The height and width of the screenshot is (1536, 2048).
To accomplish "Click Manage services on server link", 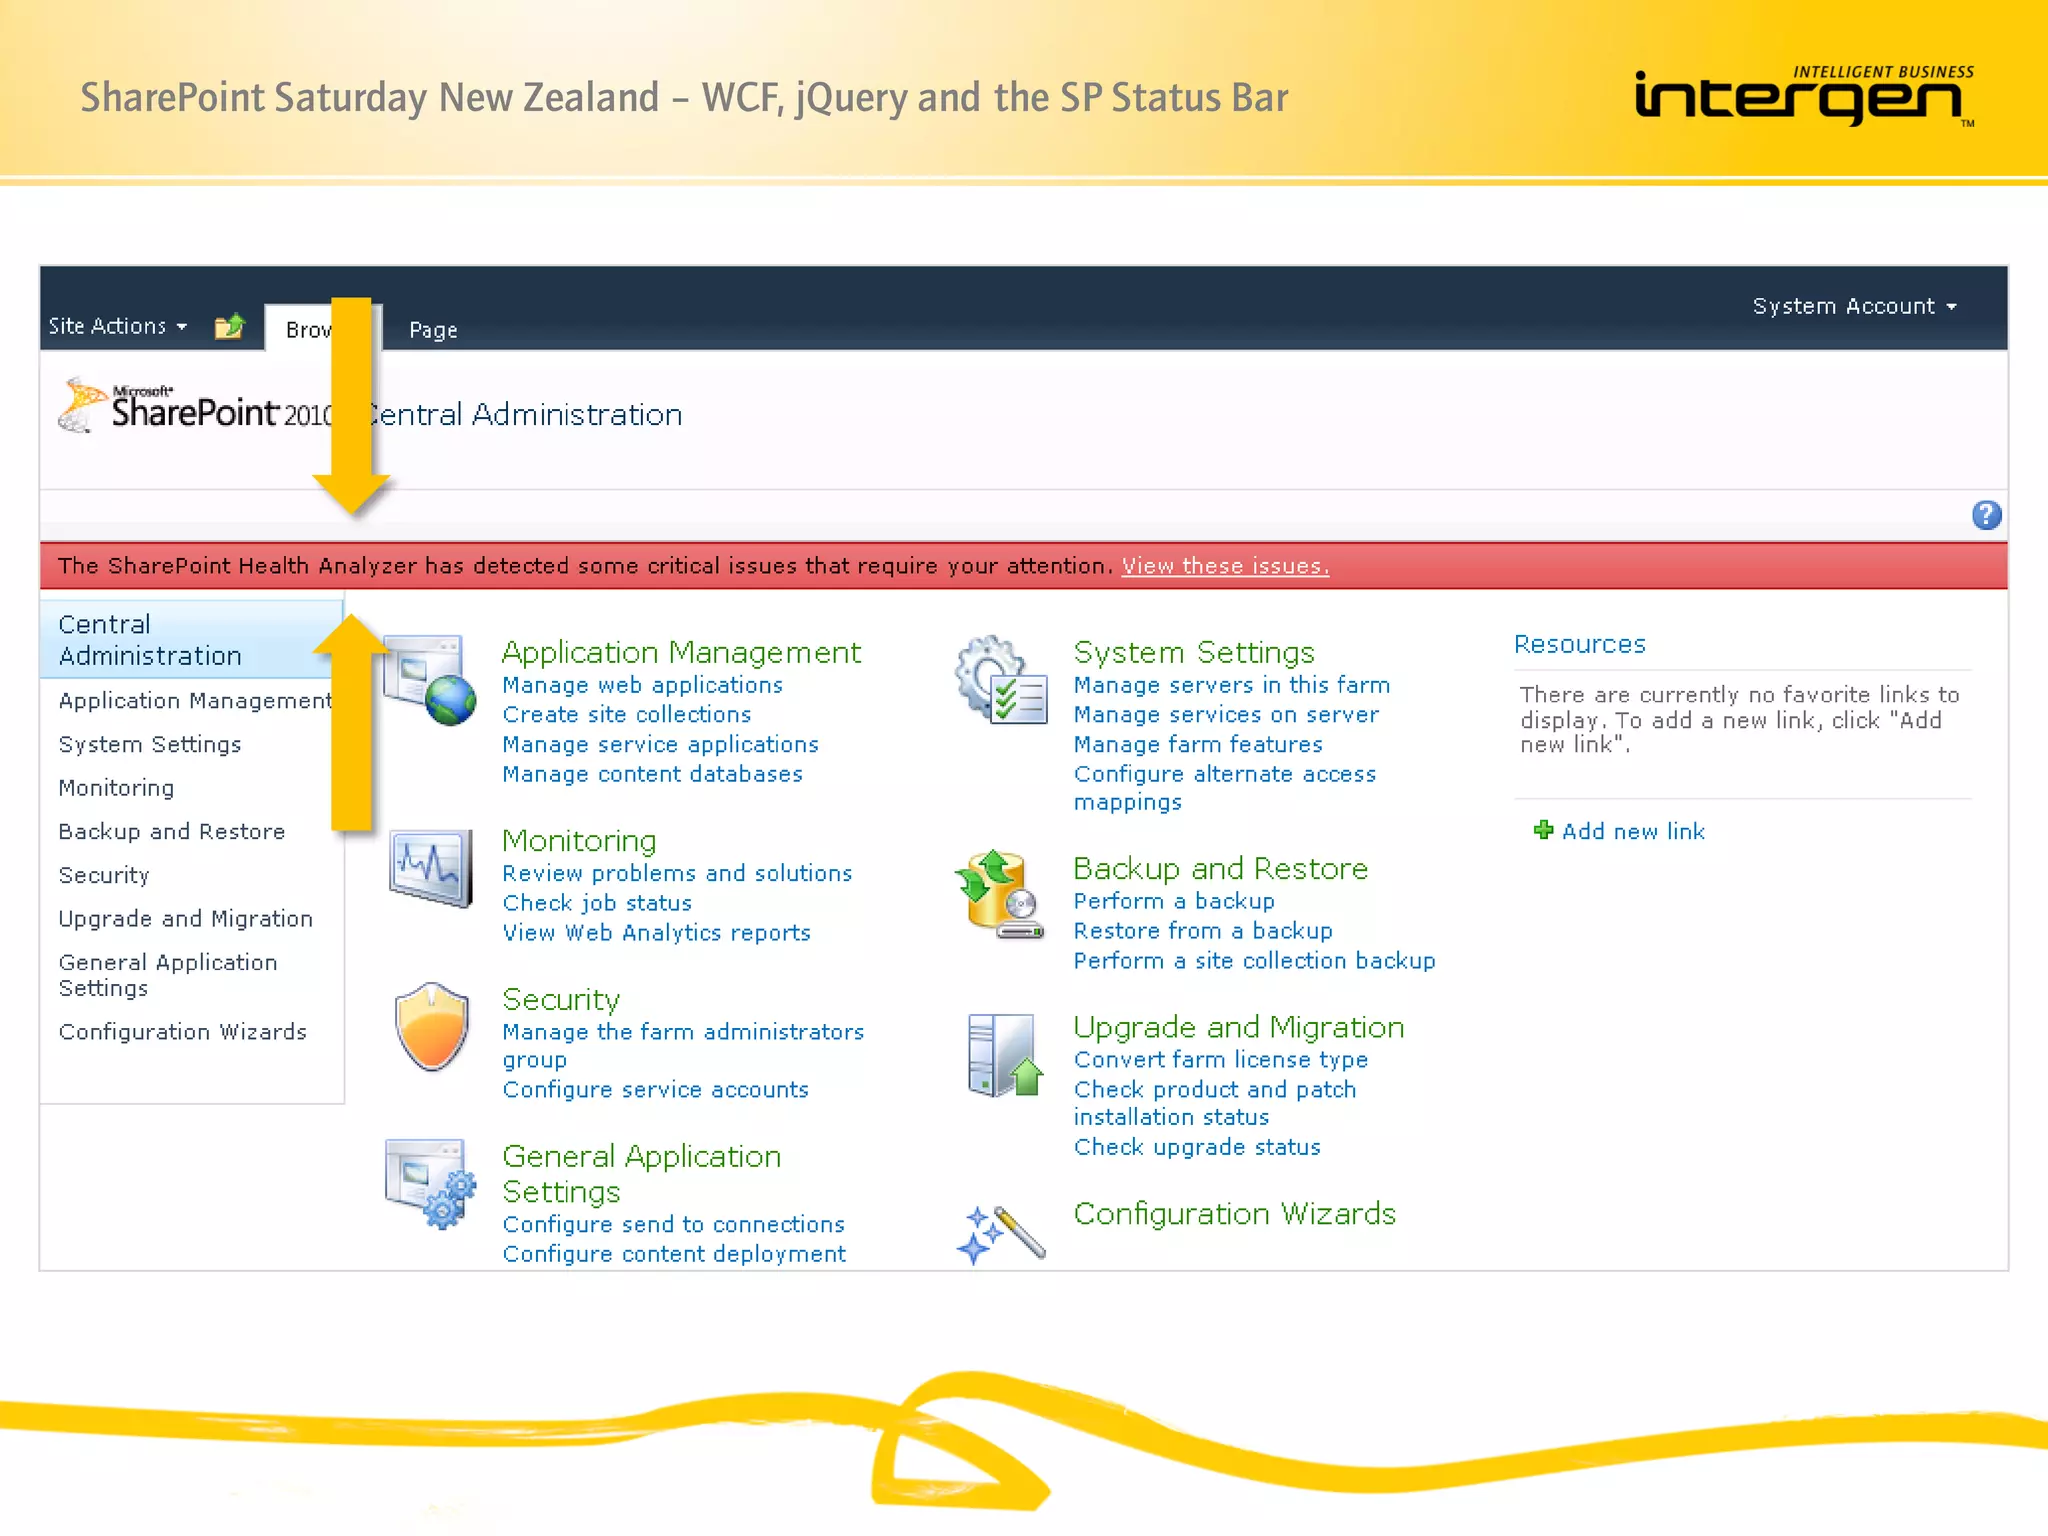I will click(x=1226, y=715).
